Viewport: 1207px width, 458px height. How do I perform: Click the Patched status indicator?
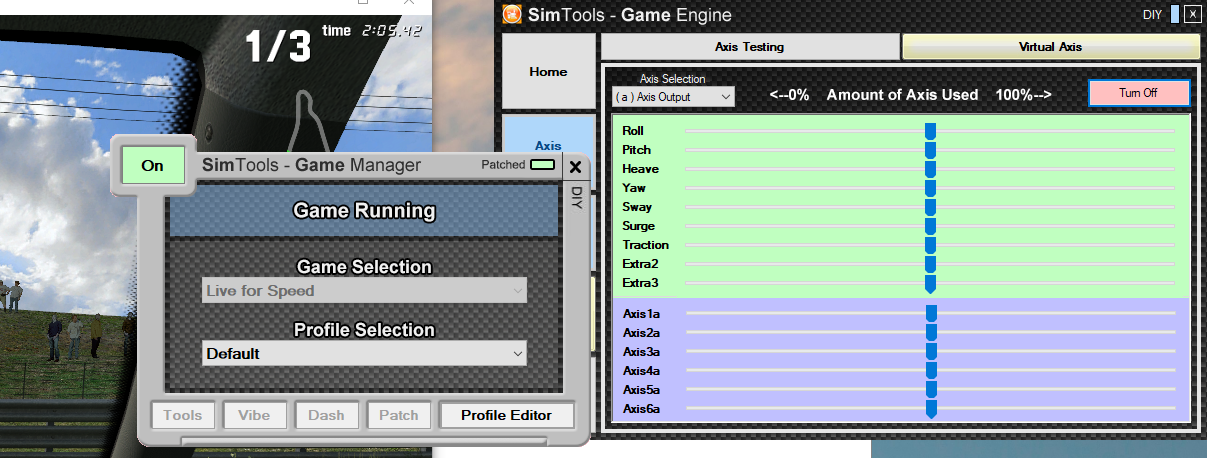click(543, 165)
